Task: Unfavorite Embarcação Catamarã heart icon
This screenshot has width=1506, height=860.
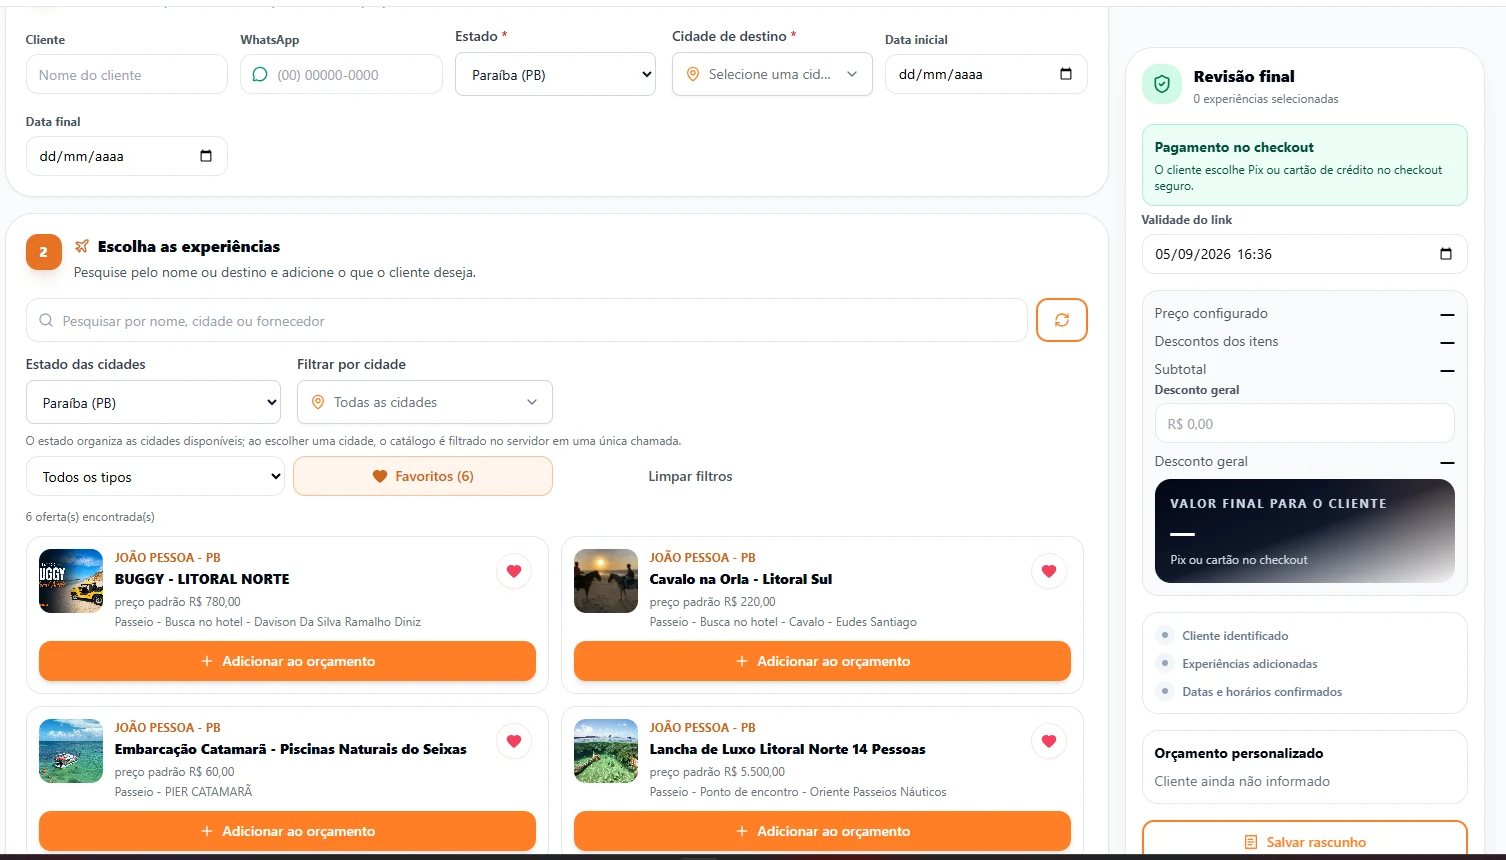Action: [x=514, y=741]
